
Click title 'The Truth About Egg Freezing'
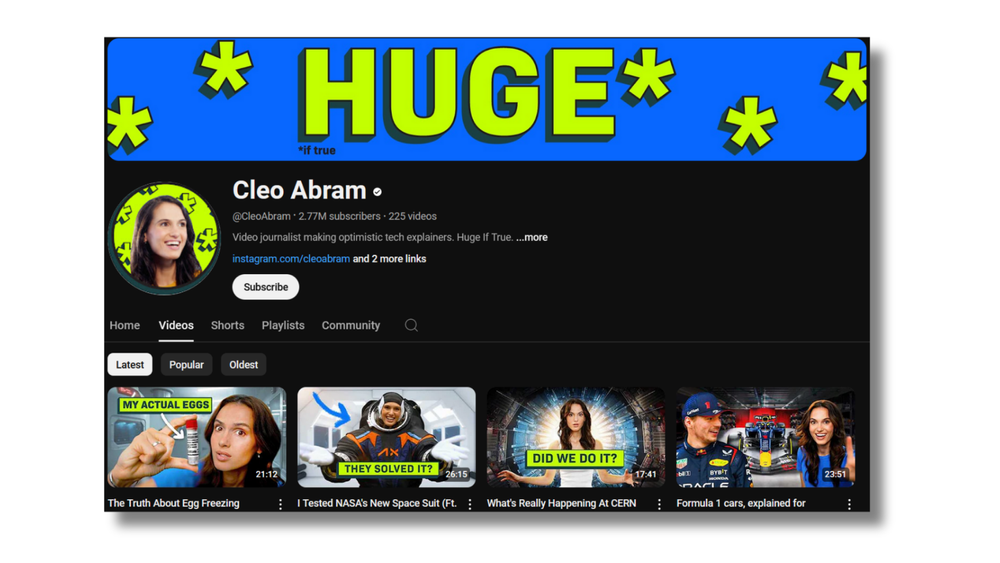pyautogui.click(x=173, y=503)
